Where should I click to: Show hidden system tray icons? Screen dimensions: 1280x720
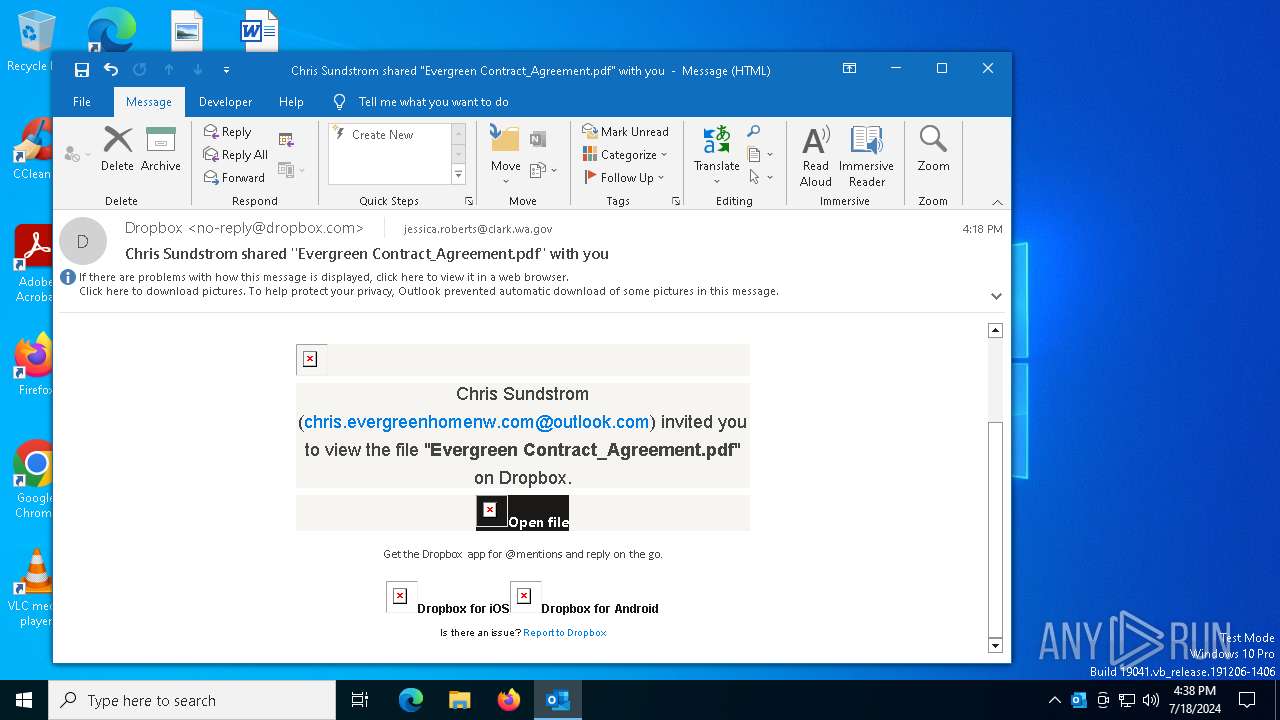click(x=1054, y=700)
